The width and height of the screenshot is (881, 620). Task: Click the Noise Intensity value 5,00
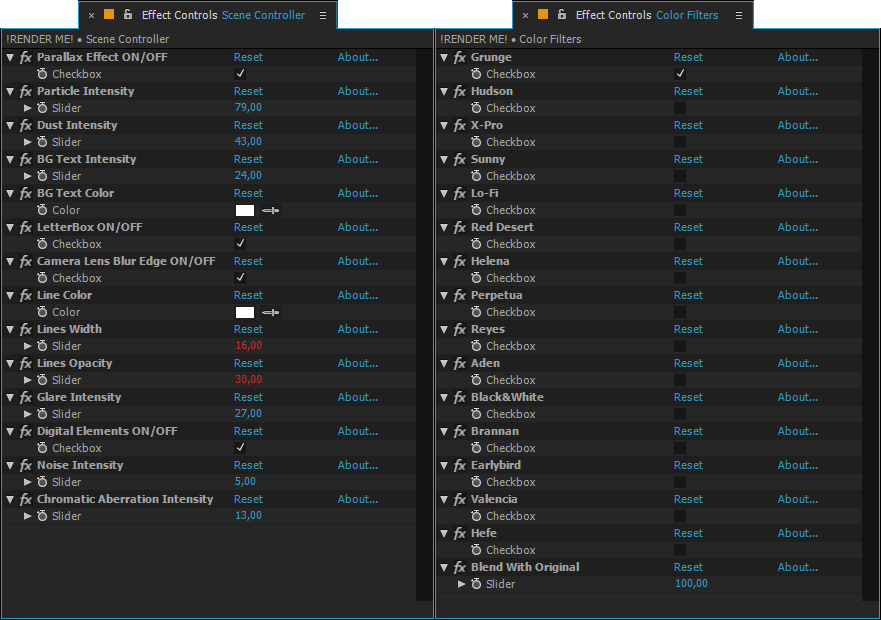point(246,482)
